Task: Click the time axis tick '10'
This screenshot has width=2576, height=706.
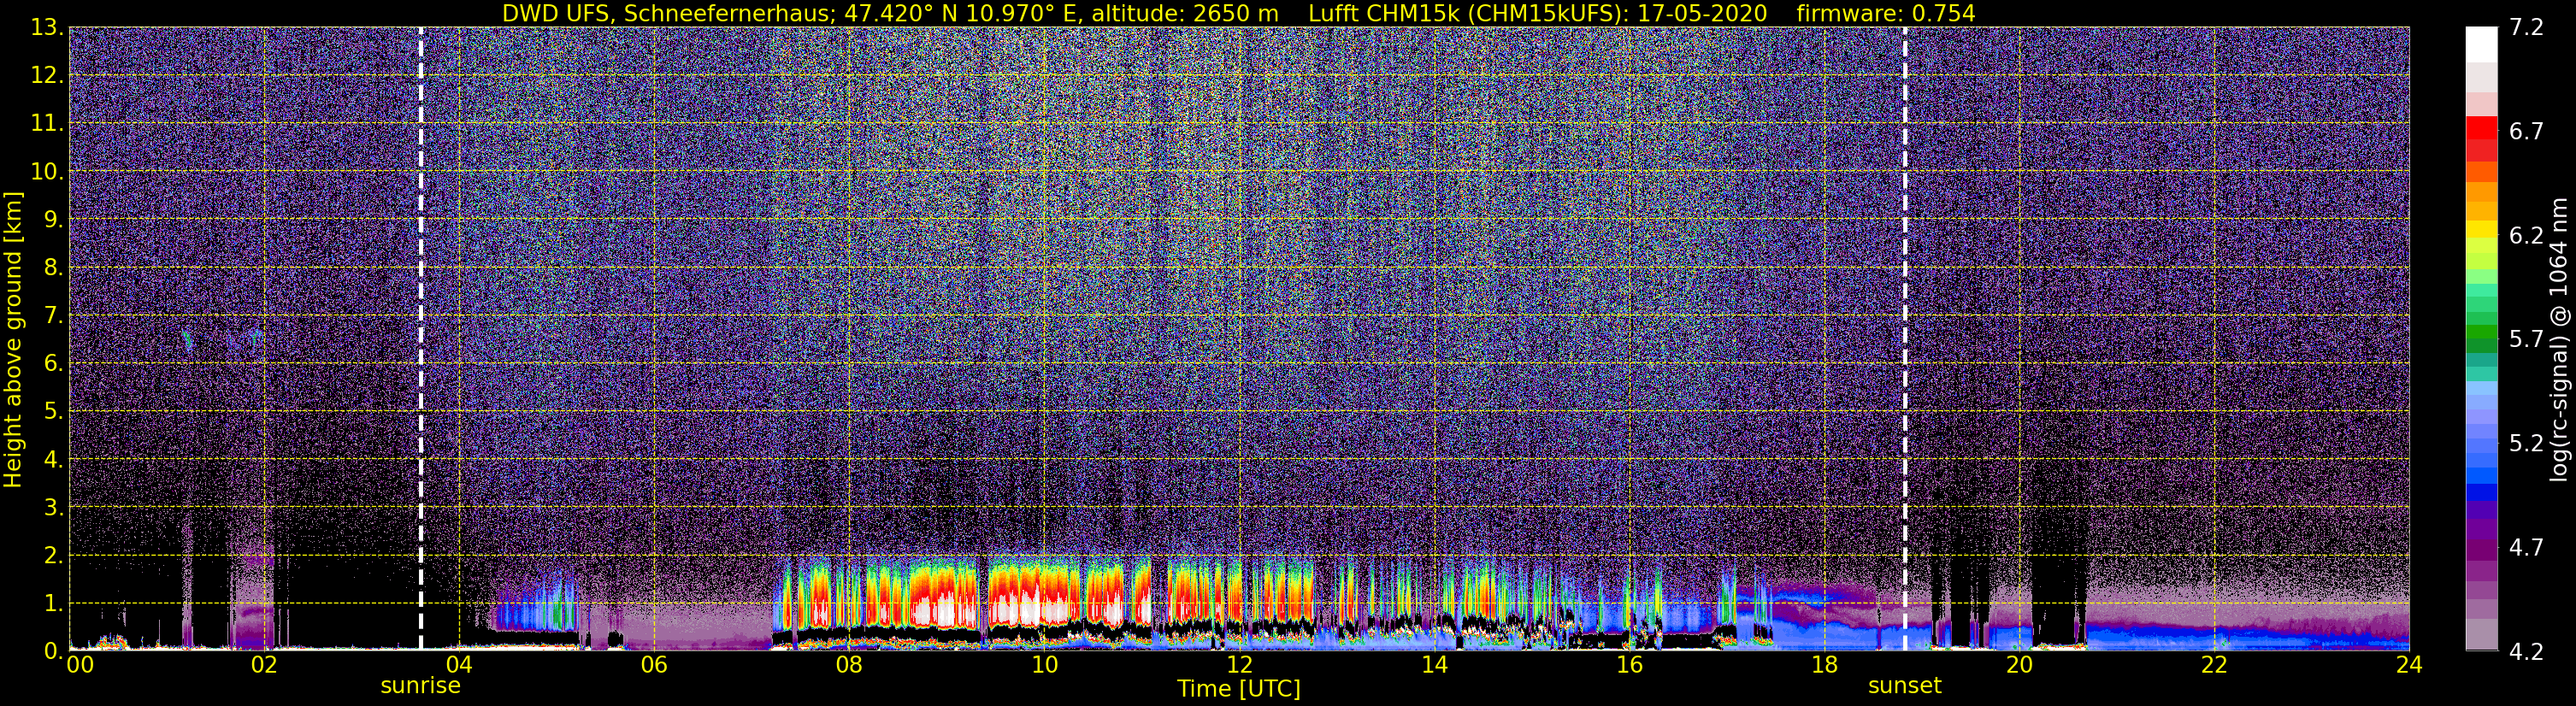Action: [x=1044, y=665]
